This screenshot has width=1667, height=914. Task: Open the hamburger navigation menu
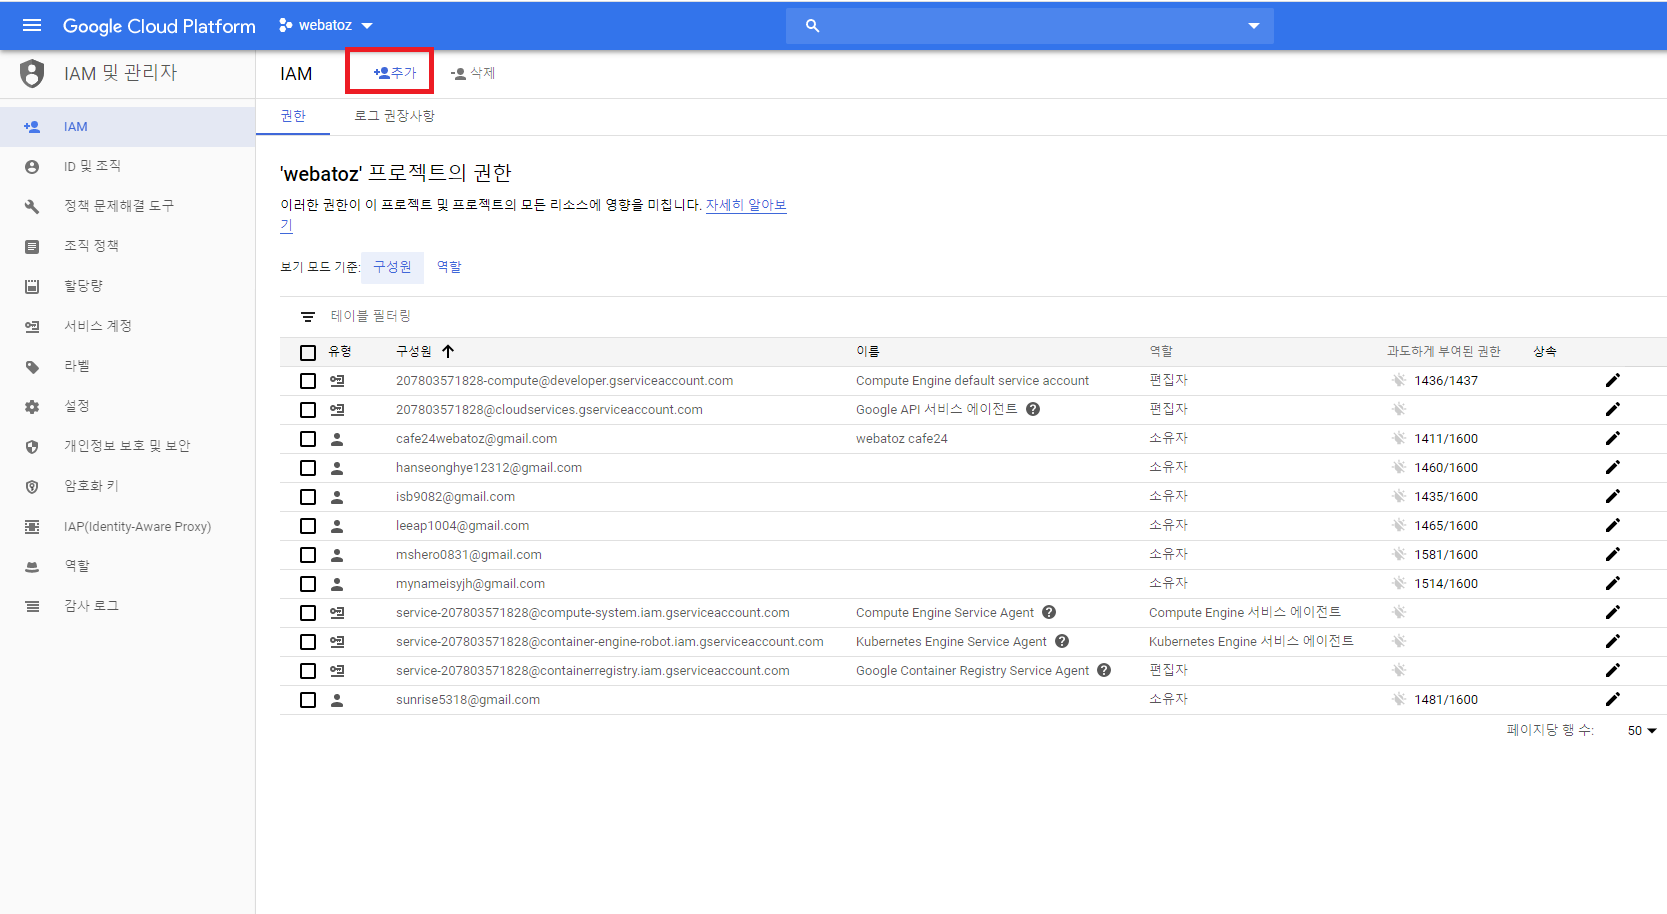[32, 25]
